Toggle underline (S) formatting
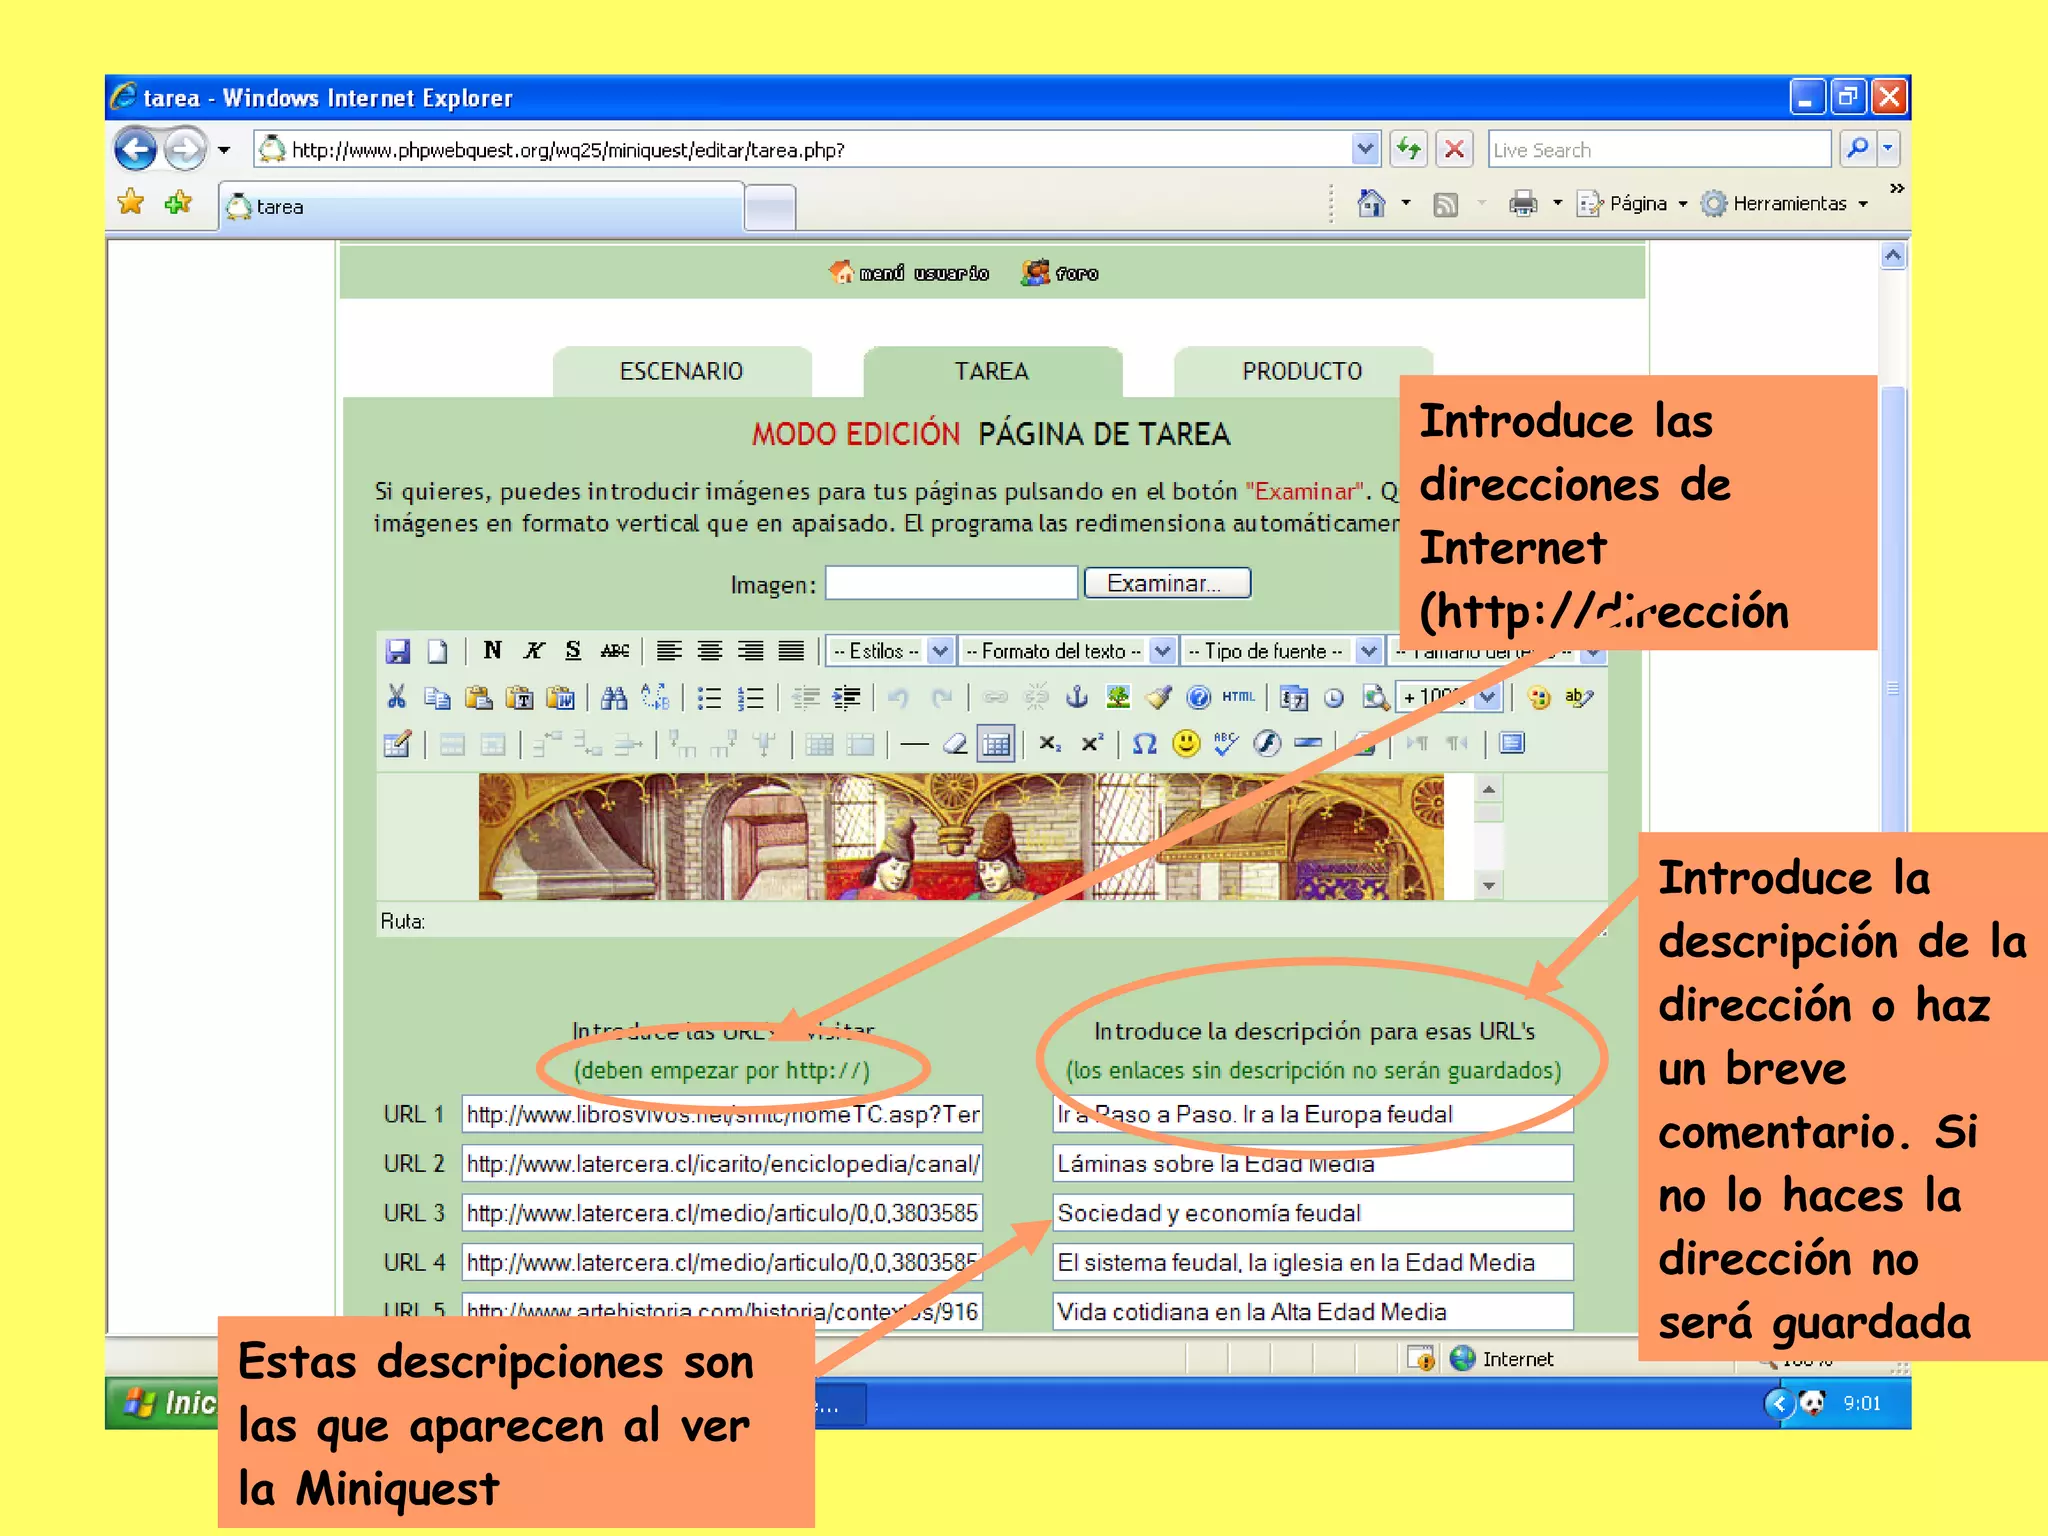This screenshot has width=2048, height=1536. tap(573, 651)
